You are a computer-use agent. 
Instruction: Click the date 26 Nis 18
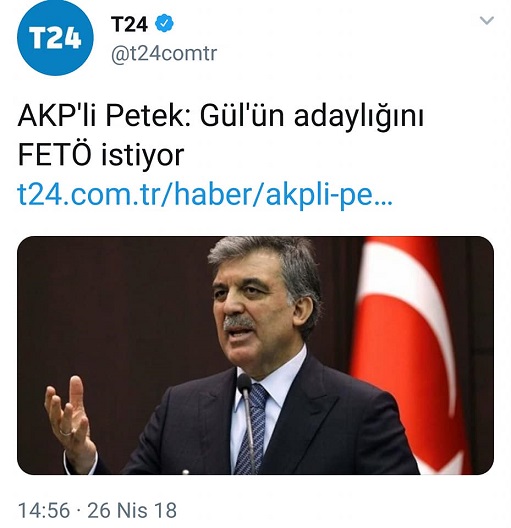click(x=132, y=510)
